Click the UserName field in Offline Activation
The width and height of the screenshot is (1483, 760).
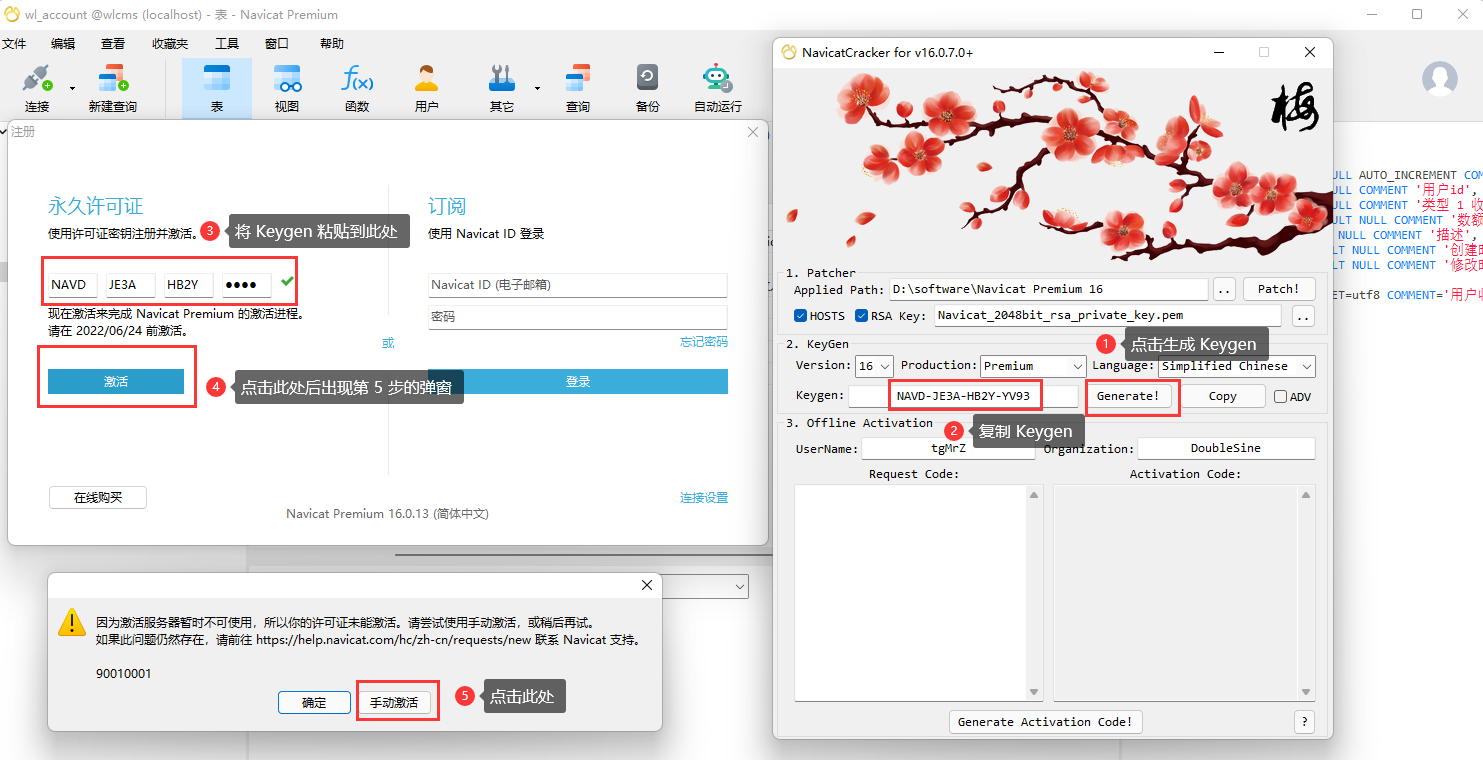948,449
